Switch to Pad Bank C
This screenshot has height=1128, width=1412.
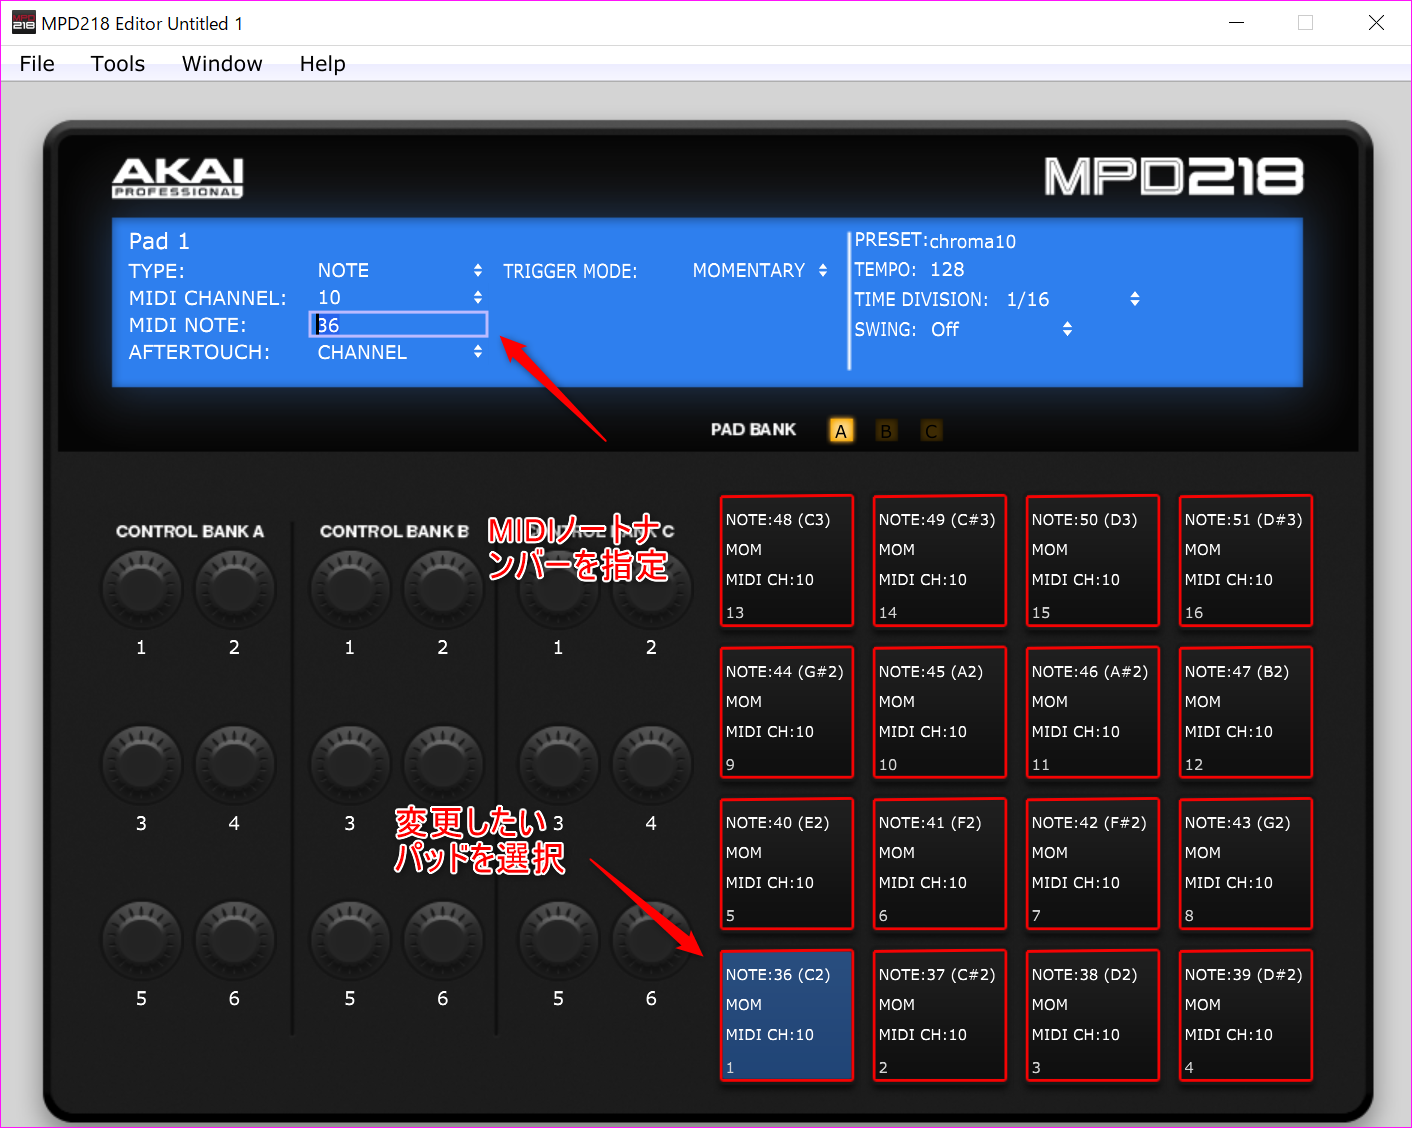[931, 431]
